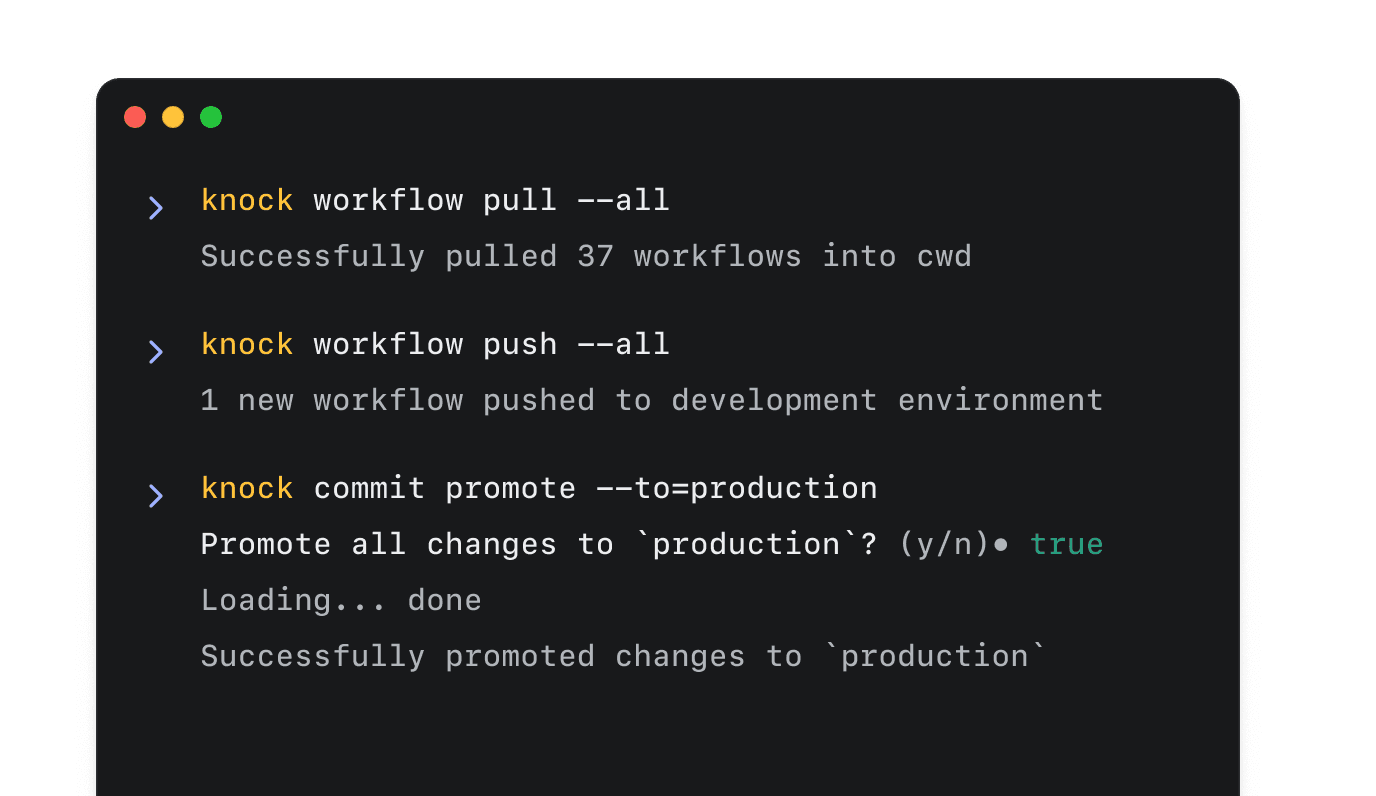The width and height of the screenshot is (1376, 796).
Task: Click the prompt chevron before commit promote
Action: tap(155, 495)
